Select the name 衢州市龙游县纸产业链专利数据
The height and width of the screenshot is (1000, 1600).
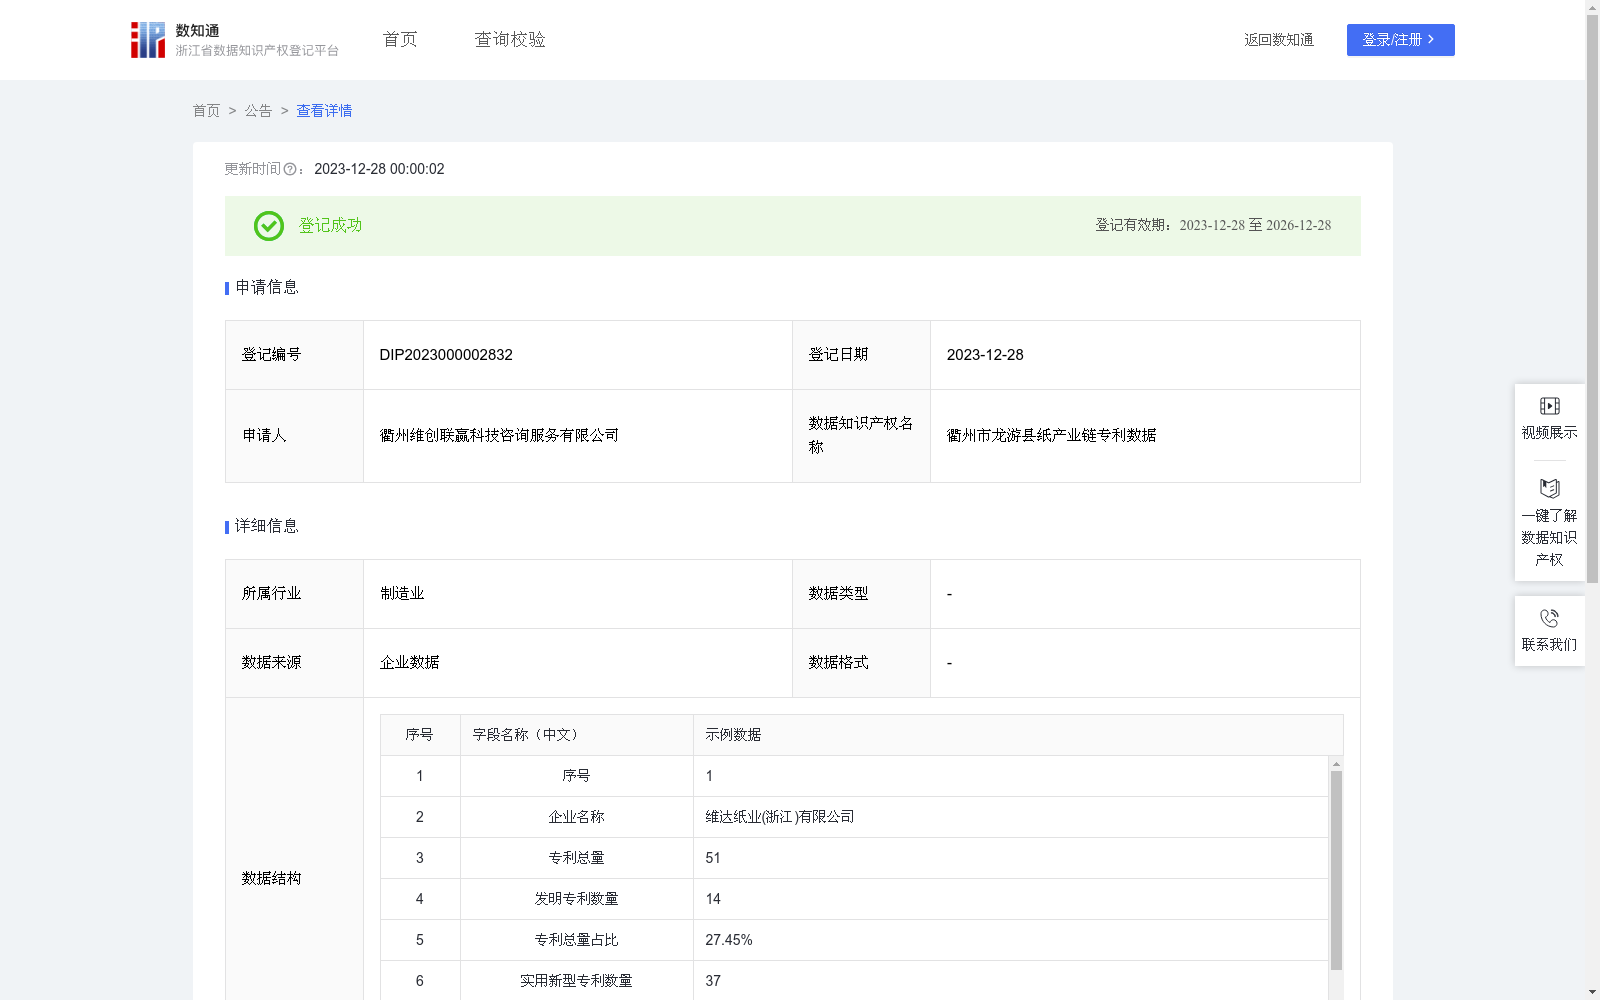click(1051, 436)
